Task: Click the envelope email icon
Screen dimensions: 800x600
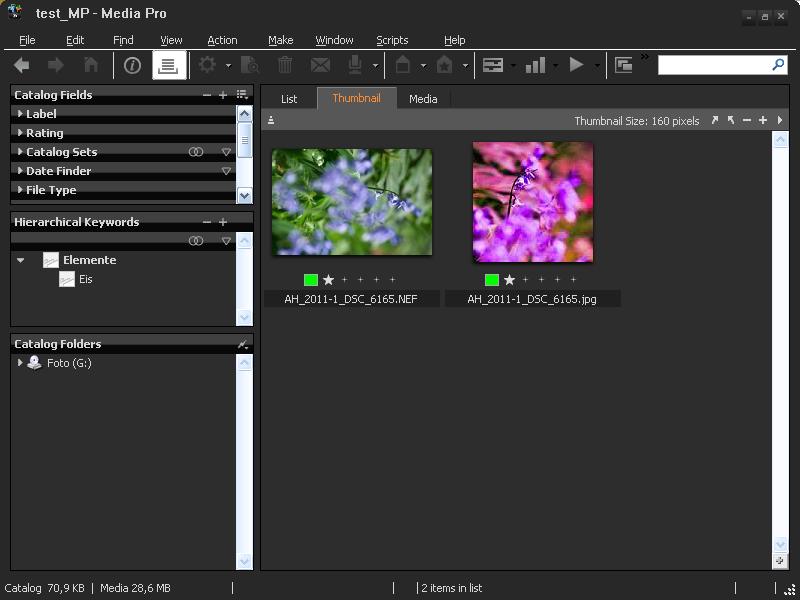Action: click(x=320, y=65)
